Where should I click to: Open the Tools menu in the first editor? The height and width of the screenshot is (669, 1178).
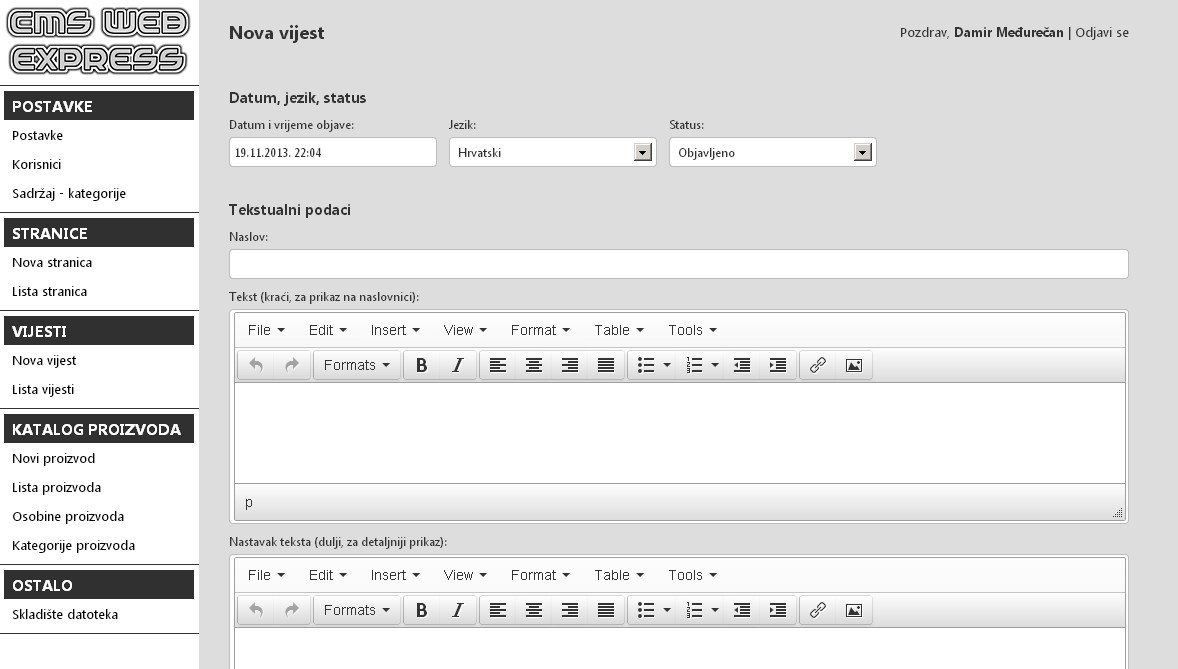691,329
